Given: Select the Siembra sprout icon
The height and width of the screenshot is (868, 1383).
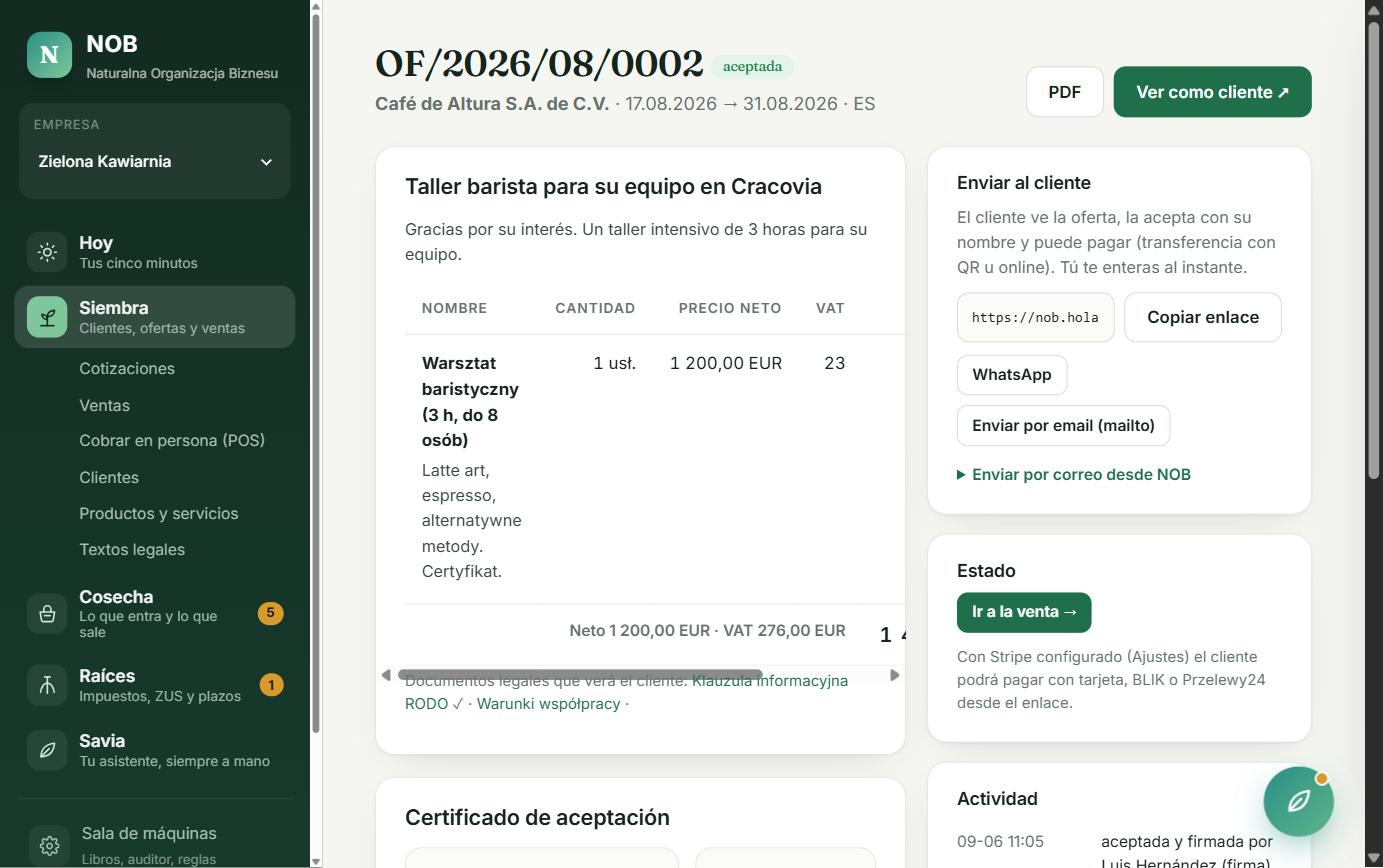Looking at the screenshot, I should [x=47, y=317].
